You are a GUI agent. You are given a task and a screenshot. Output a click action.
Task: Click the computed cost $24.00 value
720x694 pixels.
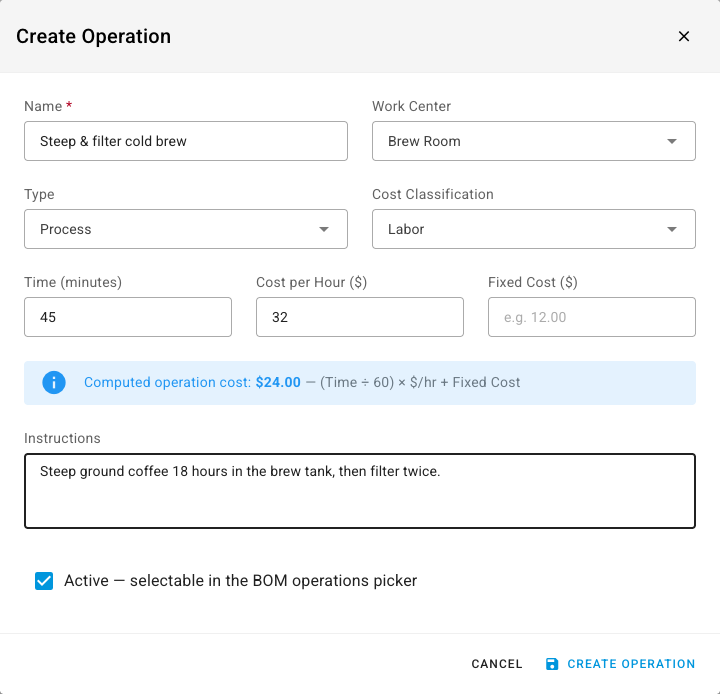tap(278, 382)
